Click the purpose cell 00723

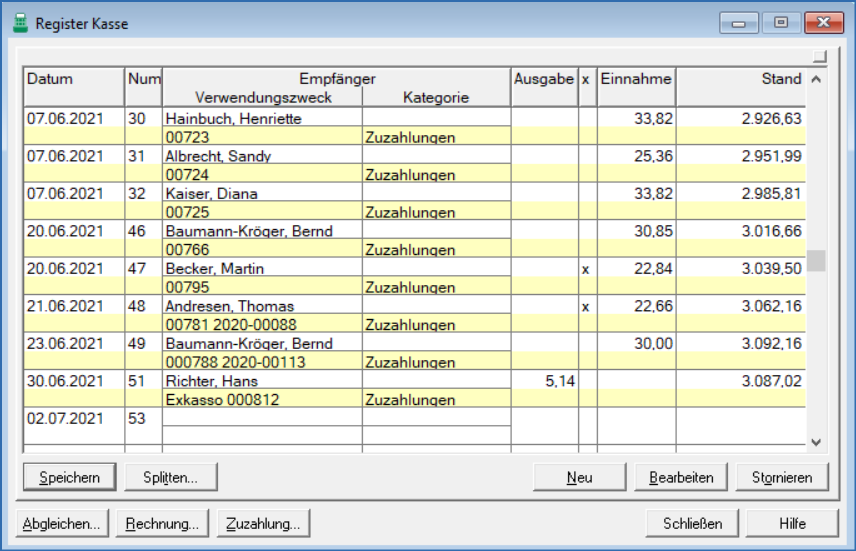(262, 137)
